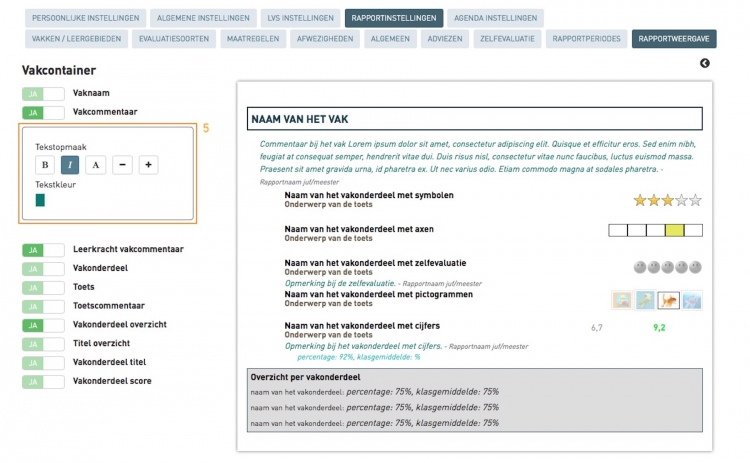This screenshot has width=750, height=463.
Task: Click the green score 9,2
Action: coord(659,328)
